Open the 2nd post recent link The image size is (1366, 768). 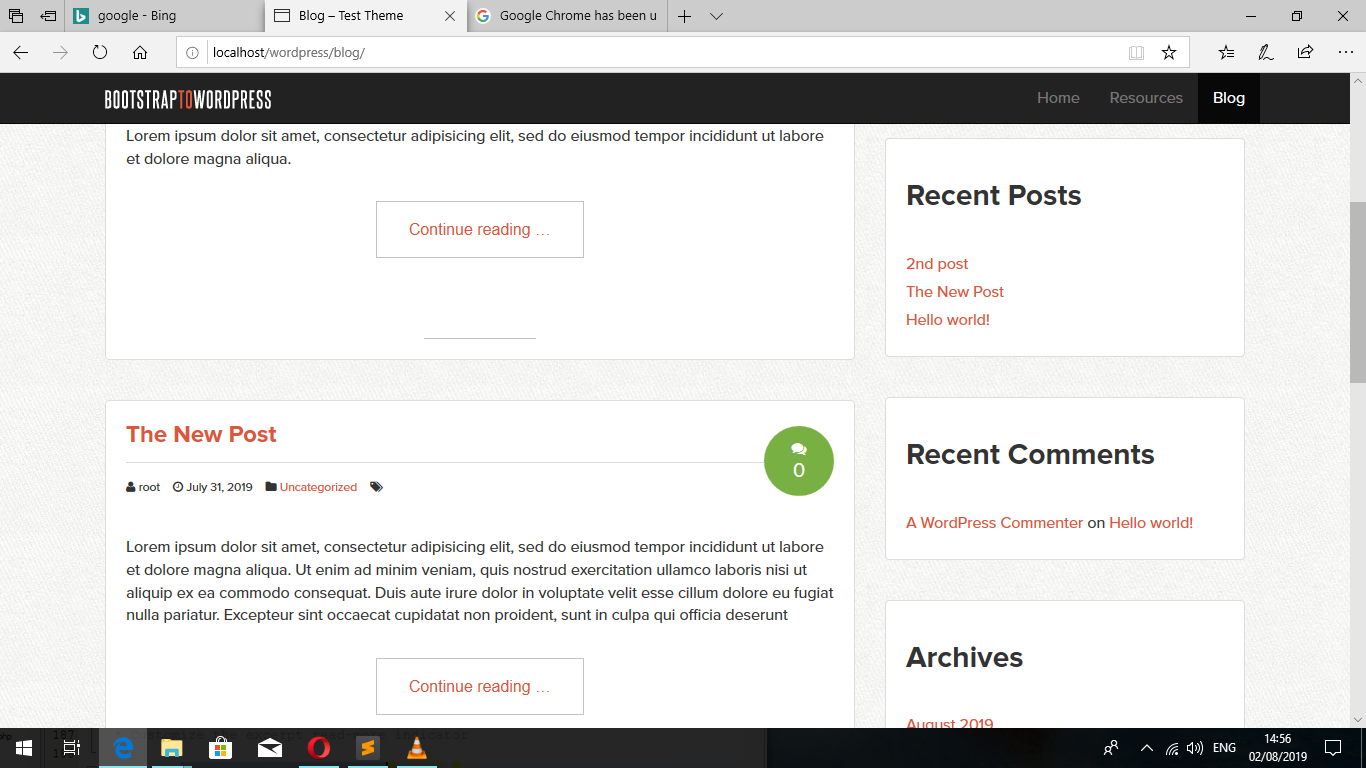(937, 264)
